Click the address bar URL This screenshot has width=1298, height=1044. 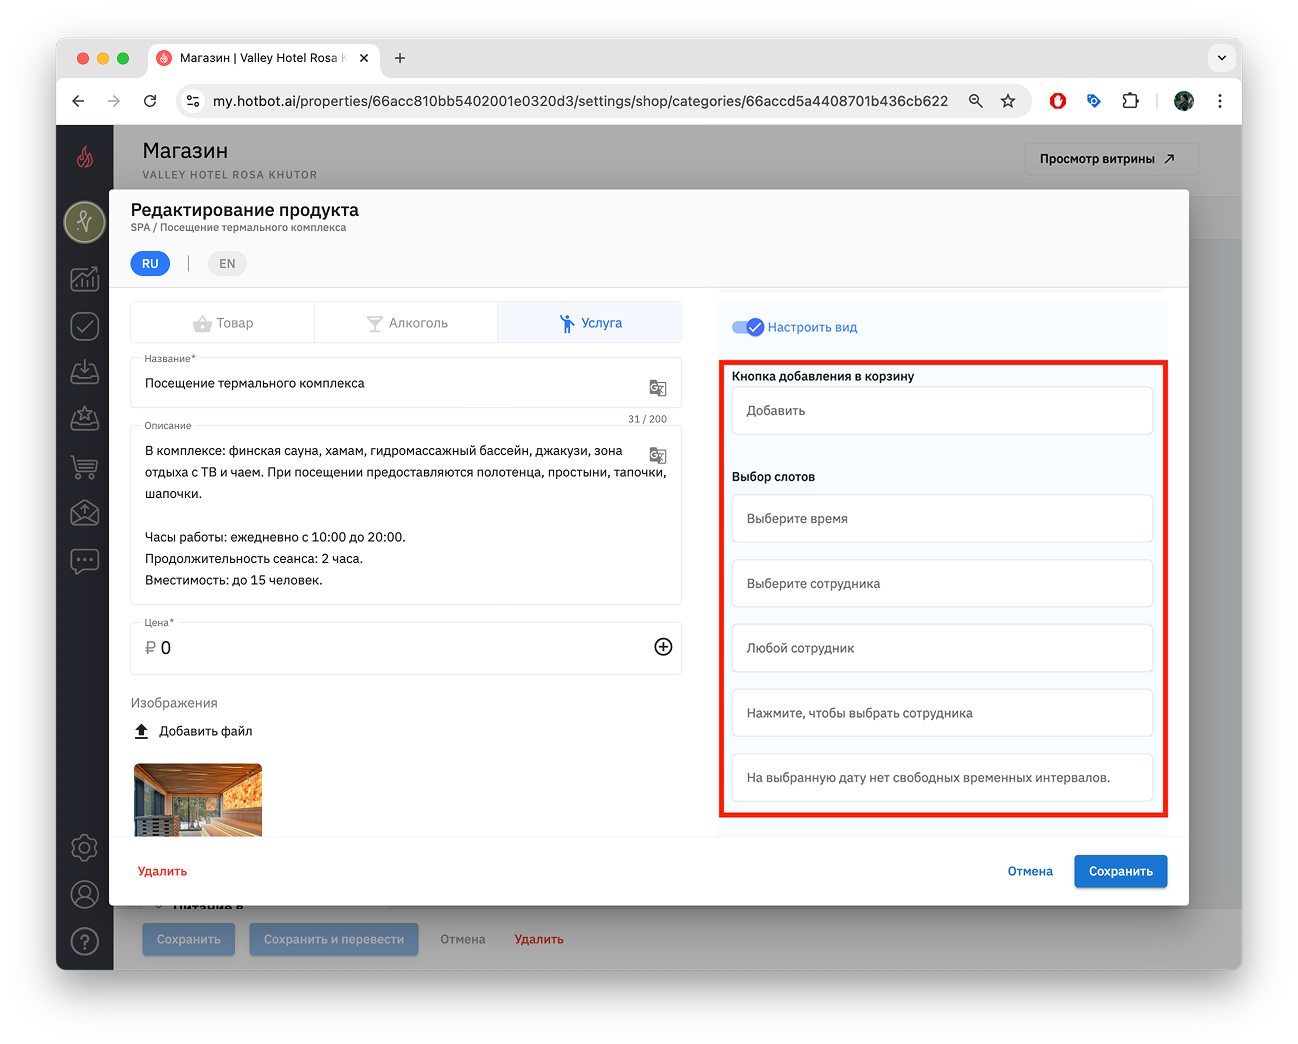point(580,101)
